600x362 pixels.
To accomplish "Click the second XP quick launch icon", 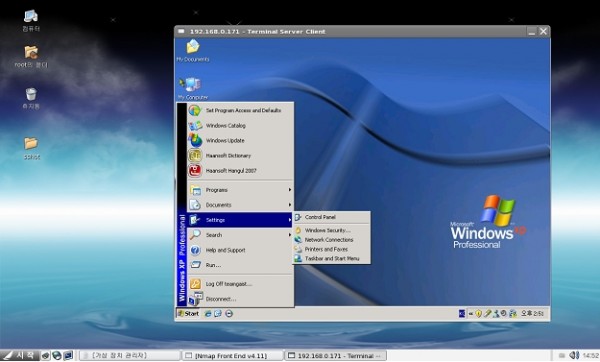I will coord(218,314).
